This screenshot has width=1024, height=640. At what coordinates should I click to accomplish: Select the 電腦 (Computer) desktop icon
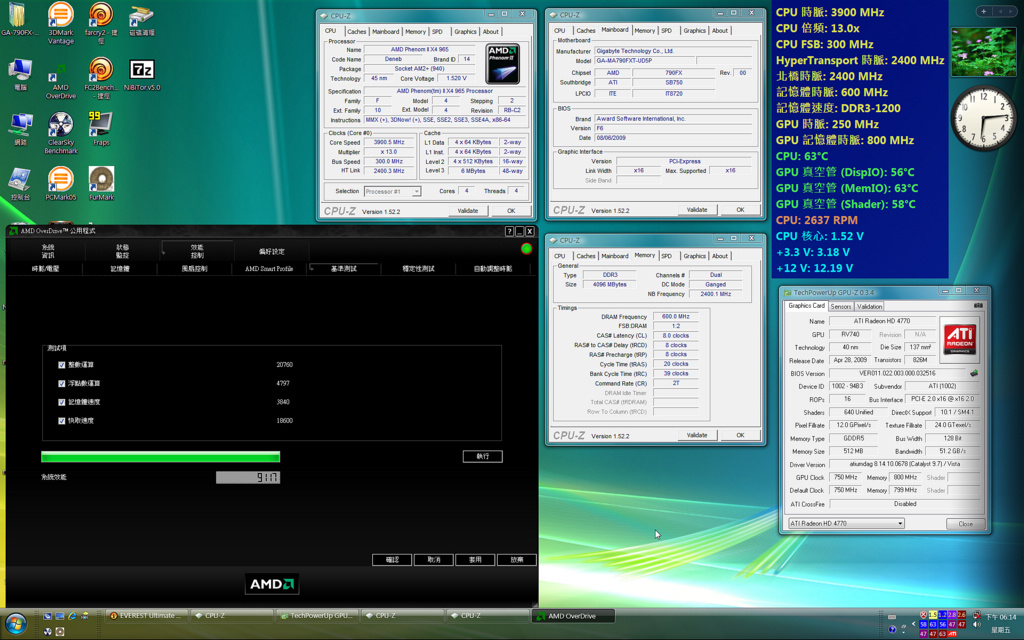(x=20, y=74)
